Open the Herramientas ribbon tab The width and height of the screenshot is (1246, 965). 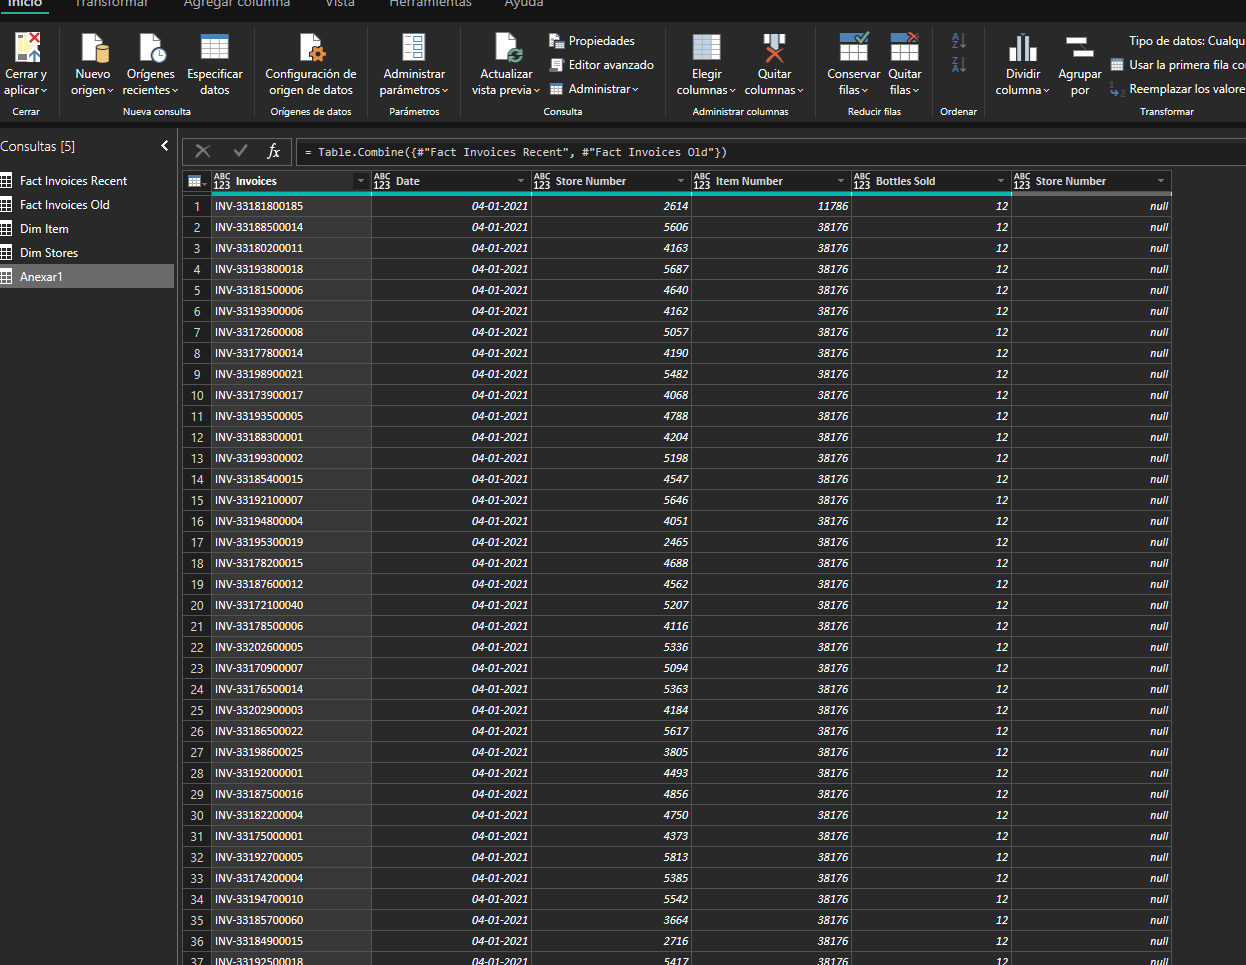pyautogui.click(x=430, y=4)
